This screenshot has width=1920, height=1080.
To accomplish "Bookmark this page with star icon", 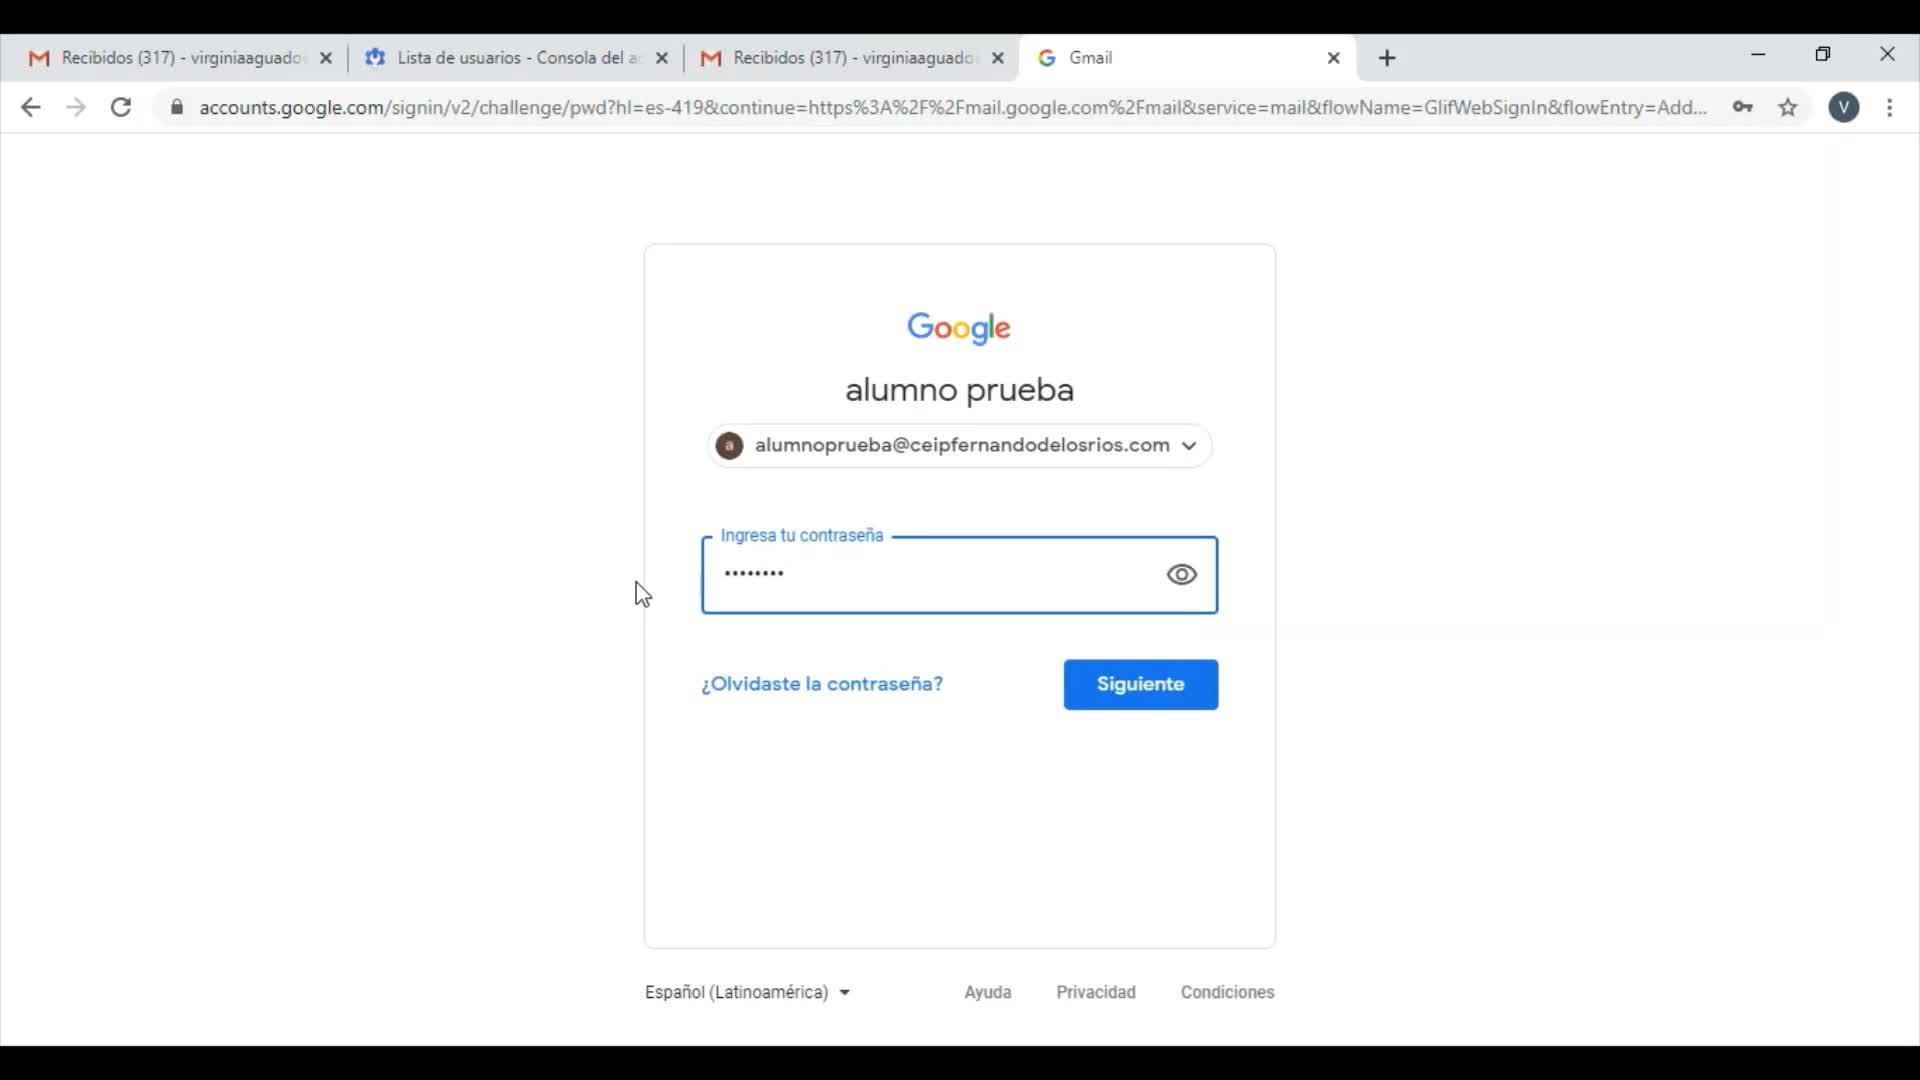I will (1789, 108).
